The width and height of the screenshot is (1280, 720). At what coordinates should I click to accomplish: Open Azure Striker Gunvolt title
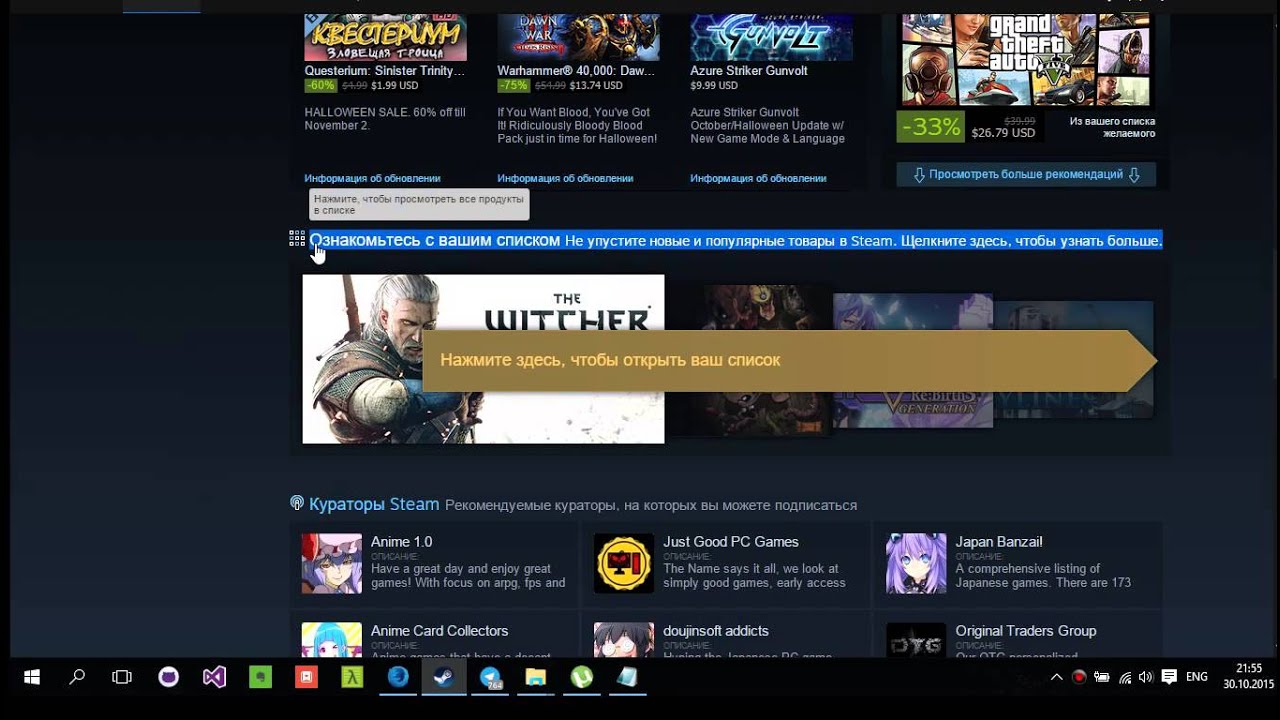point(748,71)
